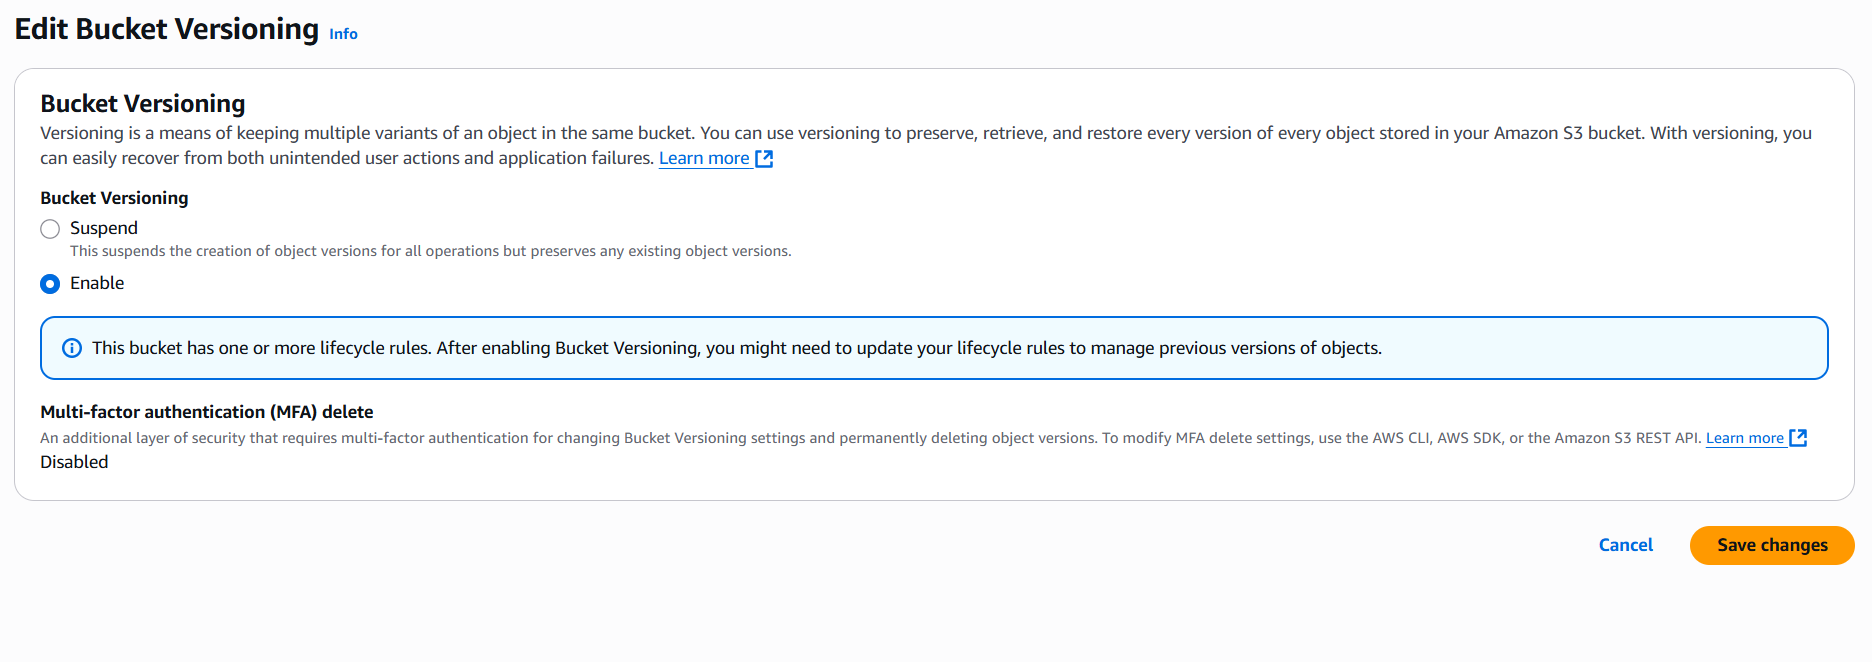The image size is (1872, 662).
Task: Click the external link icon beside MFA Learn more
Action: pyautogui.click(x=1798, y=438)
